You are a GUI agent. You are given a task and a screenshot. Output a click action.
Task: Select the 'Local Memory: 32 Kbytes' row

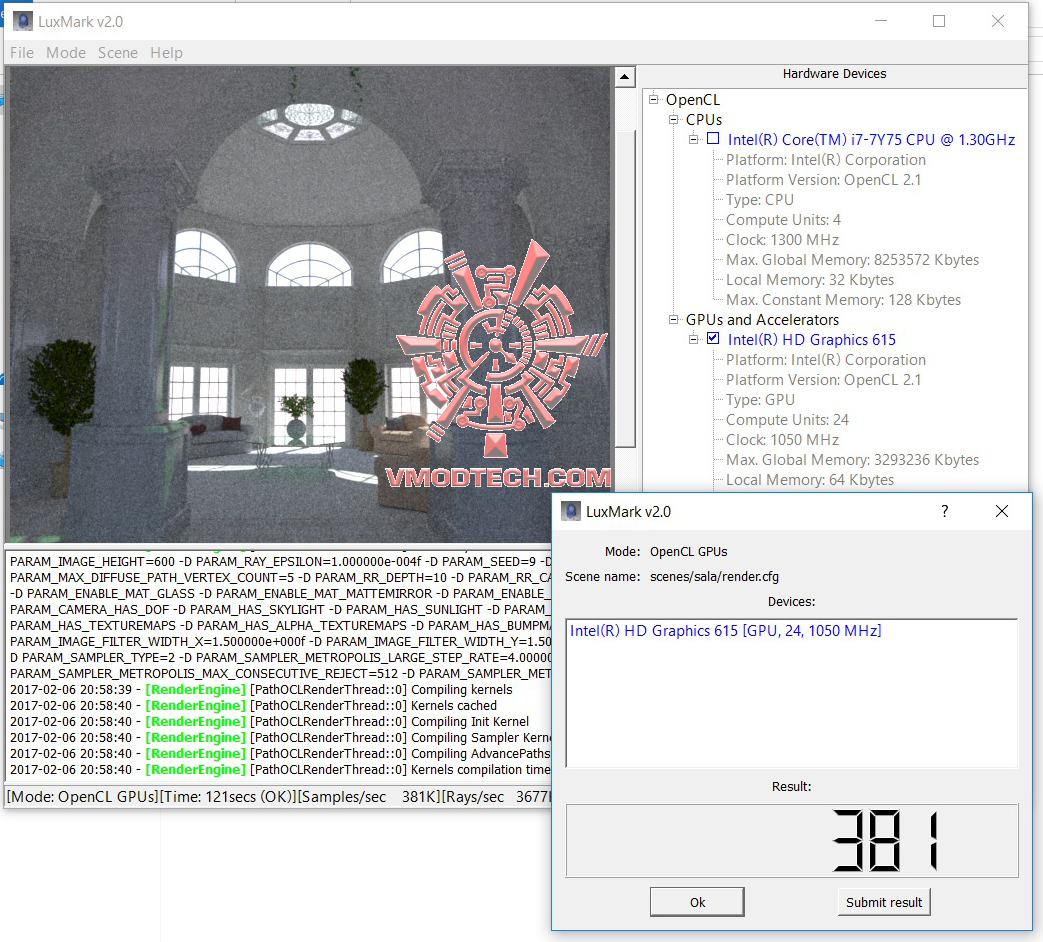(x=810, y=280)
